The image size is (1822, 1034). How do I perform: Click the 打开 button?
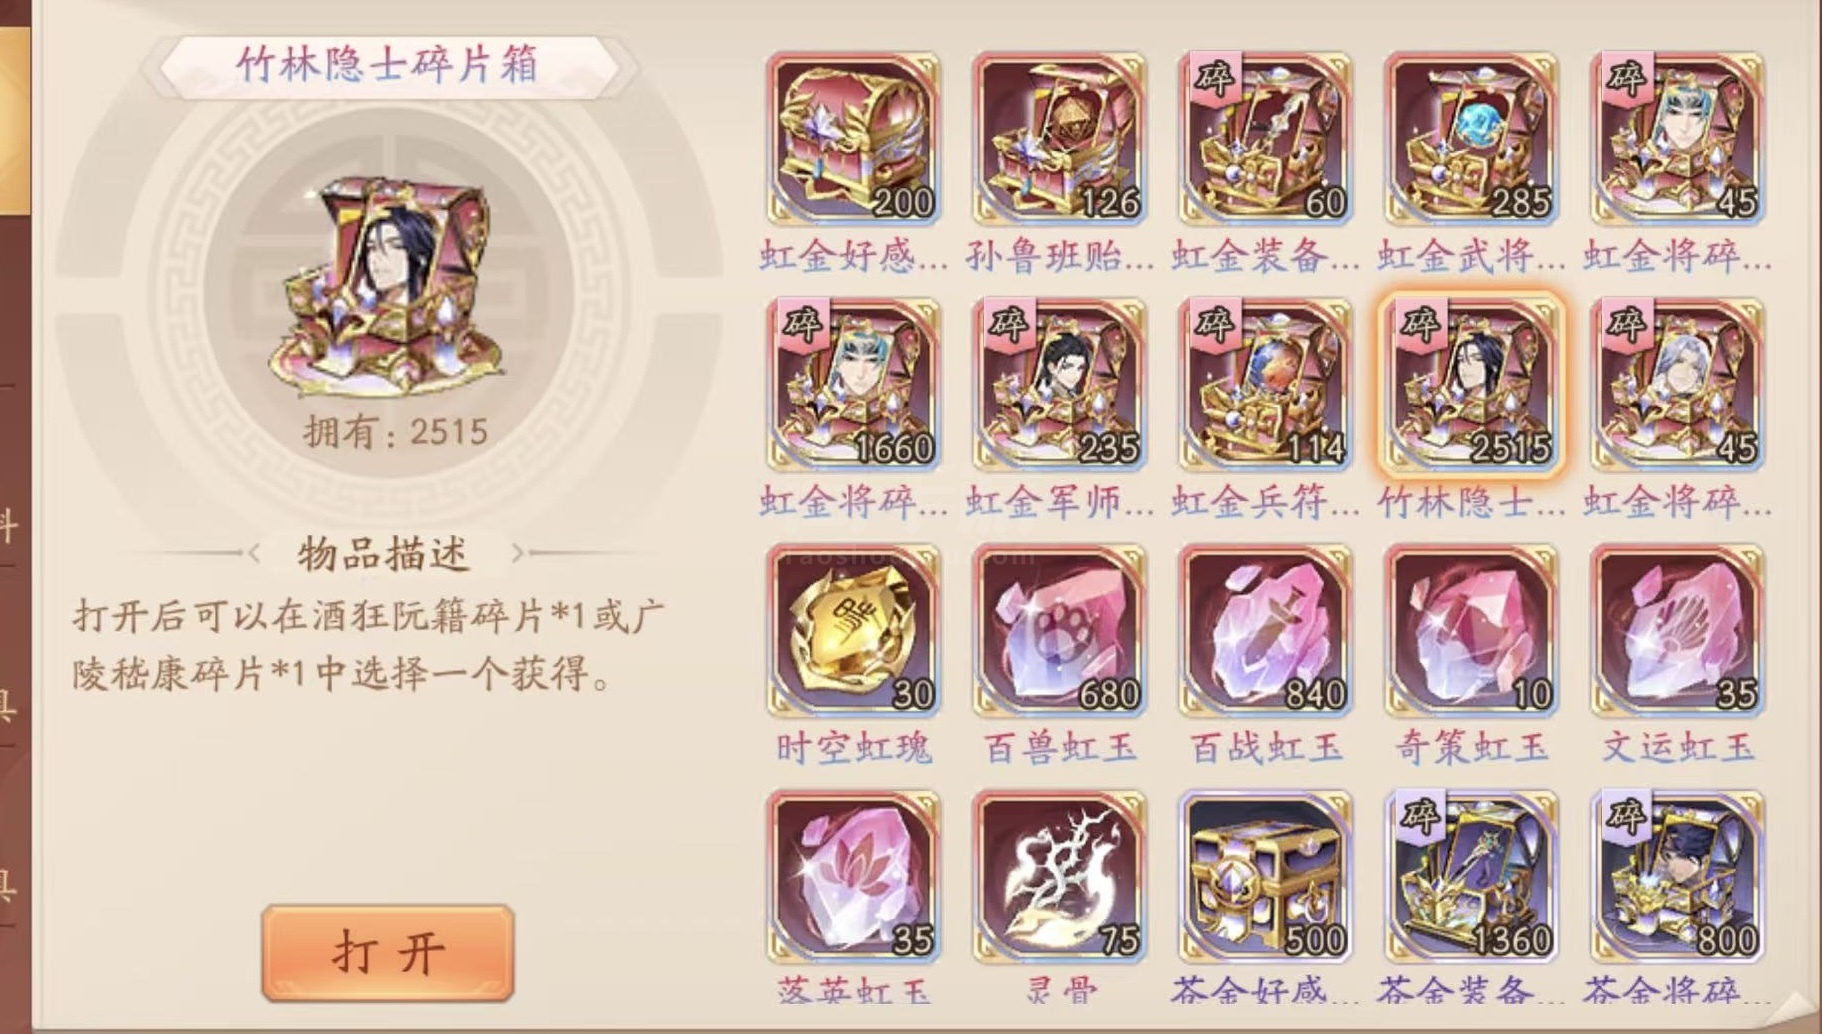coord(388,952)
